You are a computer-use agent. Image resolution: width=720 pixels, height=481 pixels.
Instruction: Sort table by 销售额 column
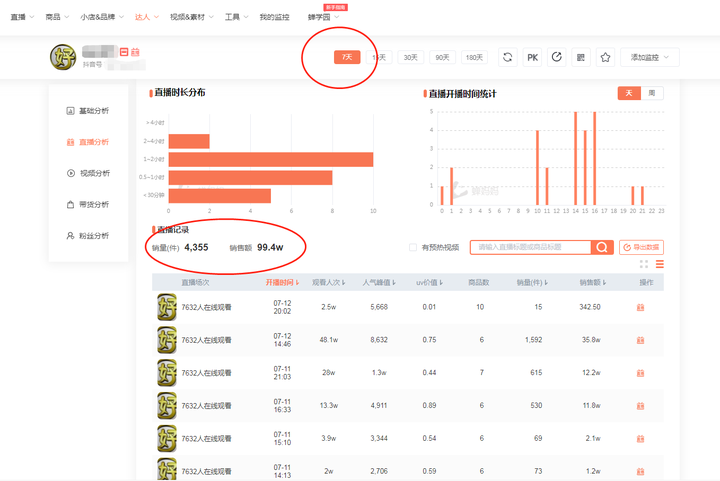[592, 283]
